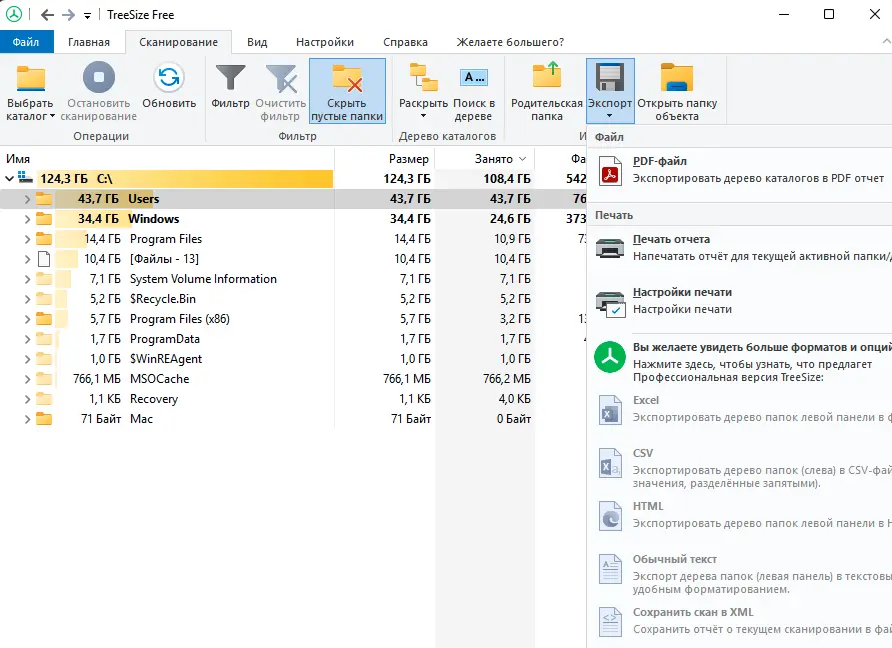Click the Select Directory (Выбрать каталог) folder icon
Screen dimensions: 892x648
[30, 79]
